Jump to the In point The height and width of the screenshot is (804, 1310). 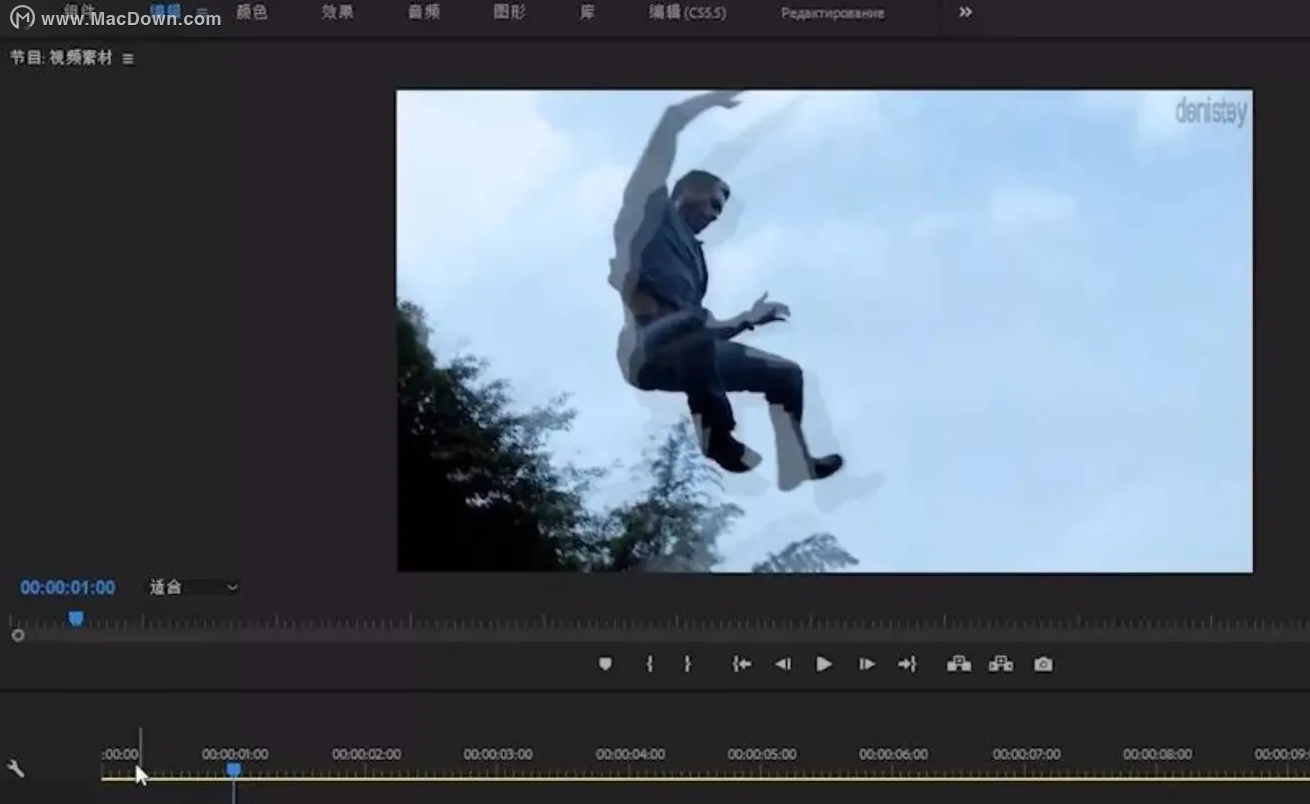(741, 664)
